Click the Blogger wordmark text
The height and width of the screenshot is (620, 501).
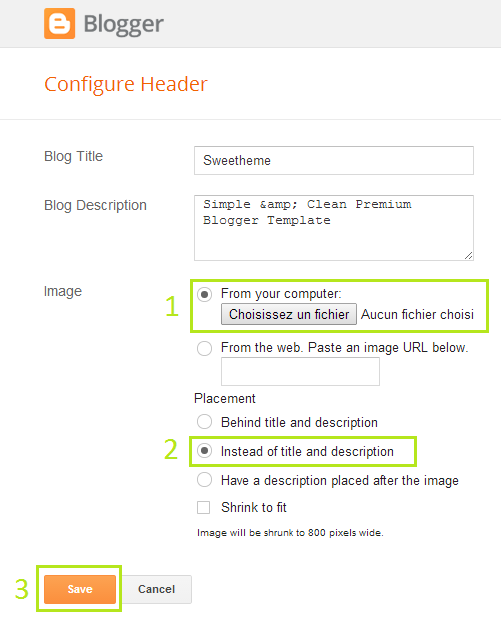click(123, 25)
